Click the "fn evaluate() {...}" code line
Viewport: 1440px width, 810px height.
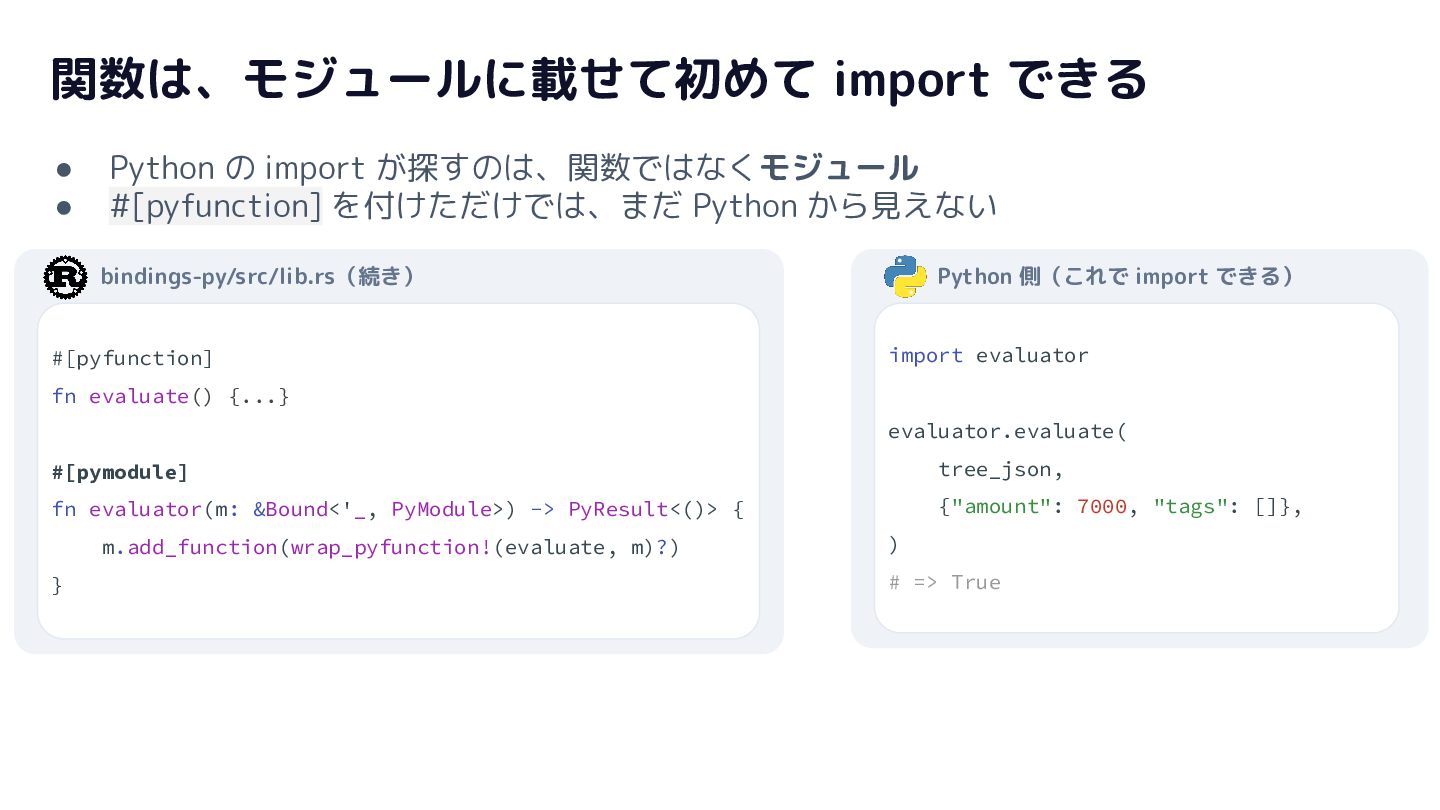click(x=171, y=396)
